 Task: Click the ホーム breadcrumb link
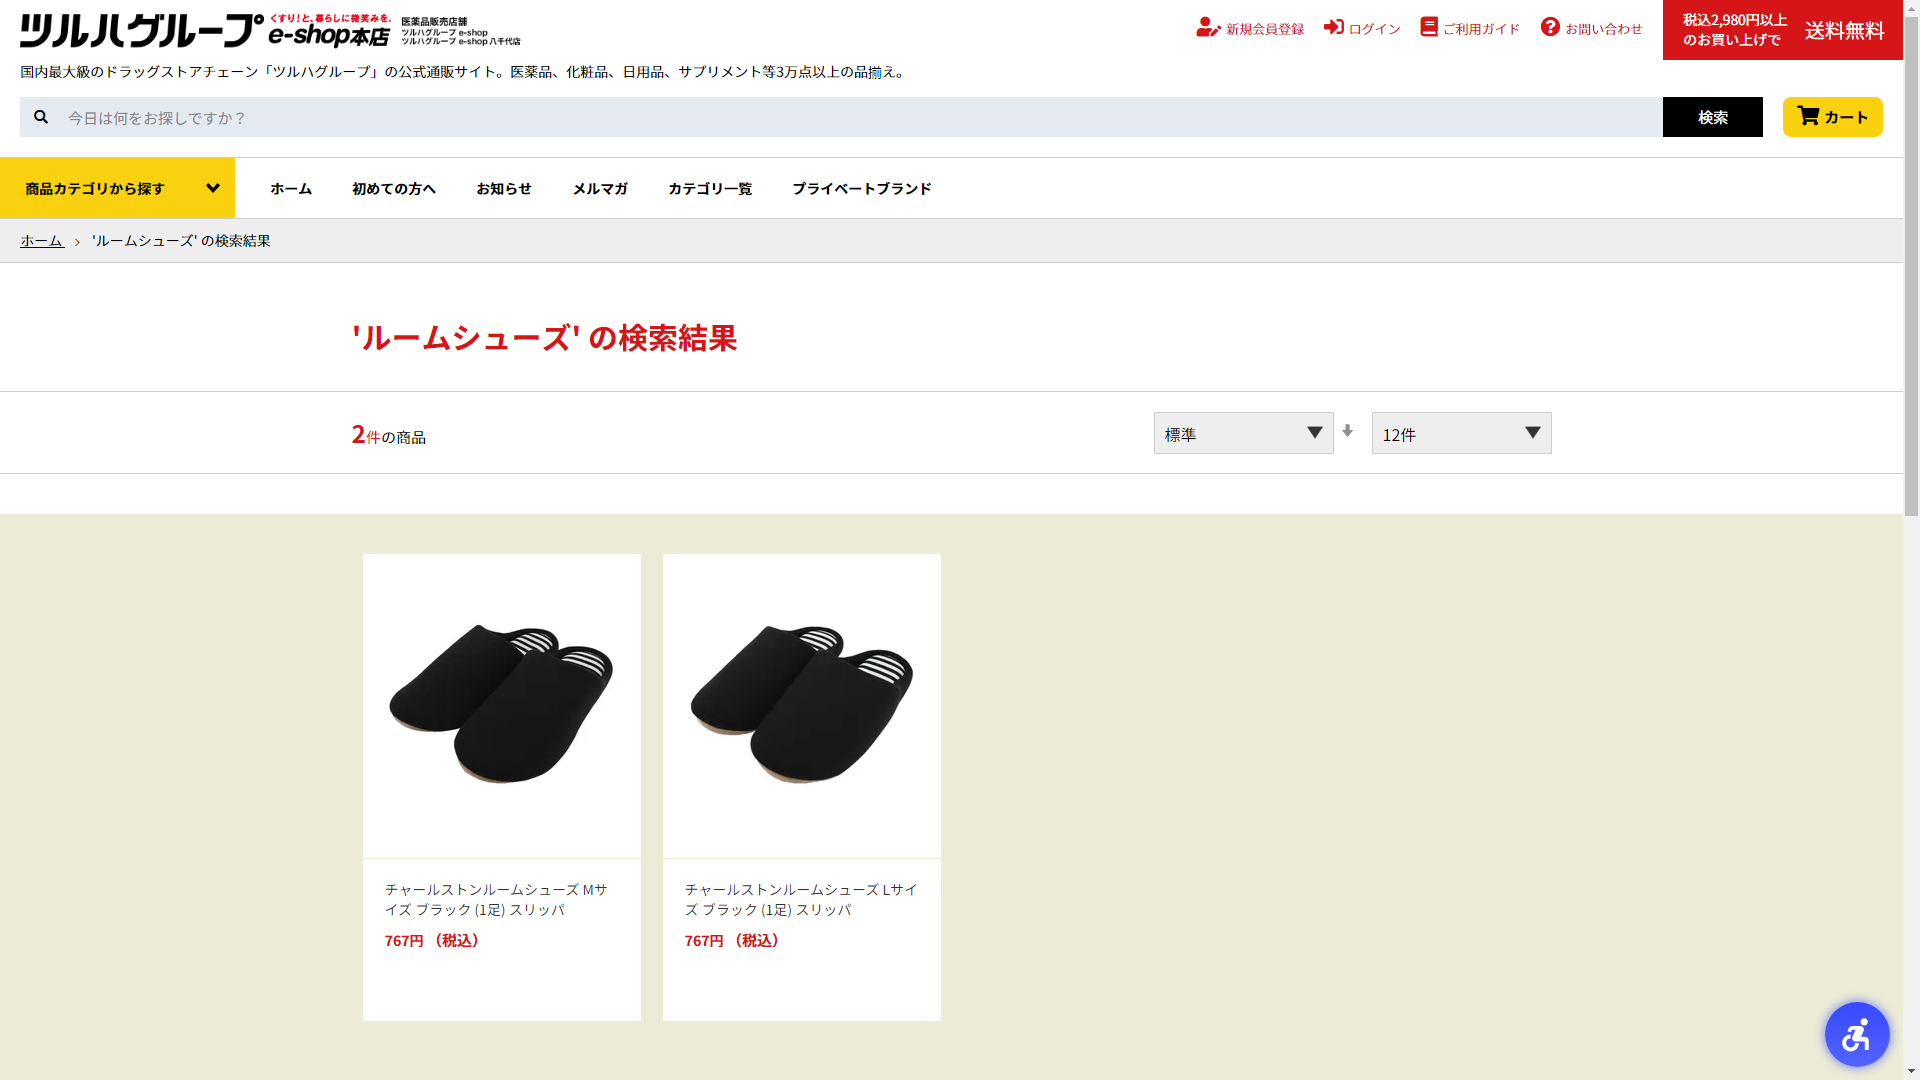pyautogui.click(x=42, y=241)
